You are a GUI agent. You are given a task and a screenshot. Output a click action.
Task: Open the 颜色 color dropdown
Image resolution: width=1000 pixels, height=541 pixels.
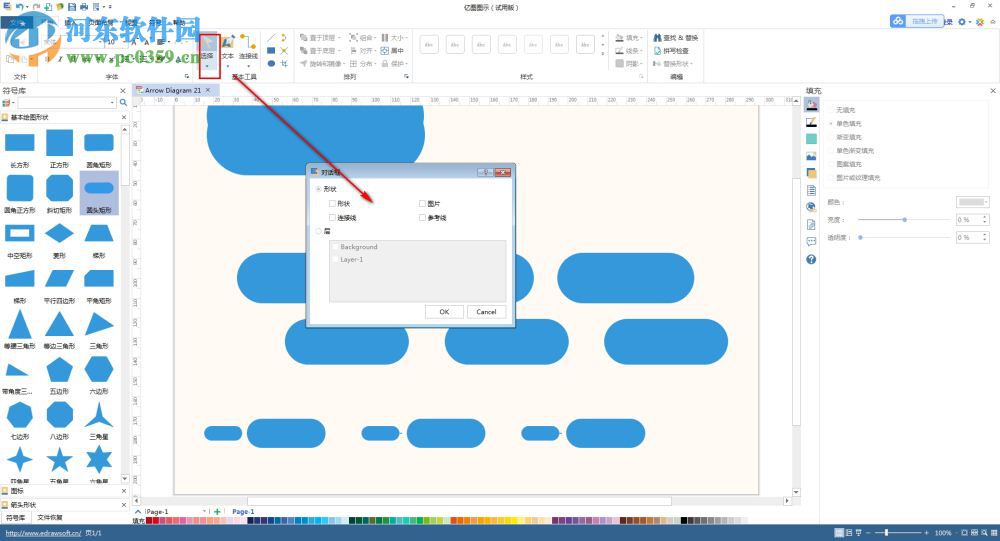972,202
